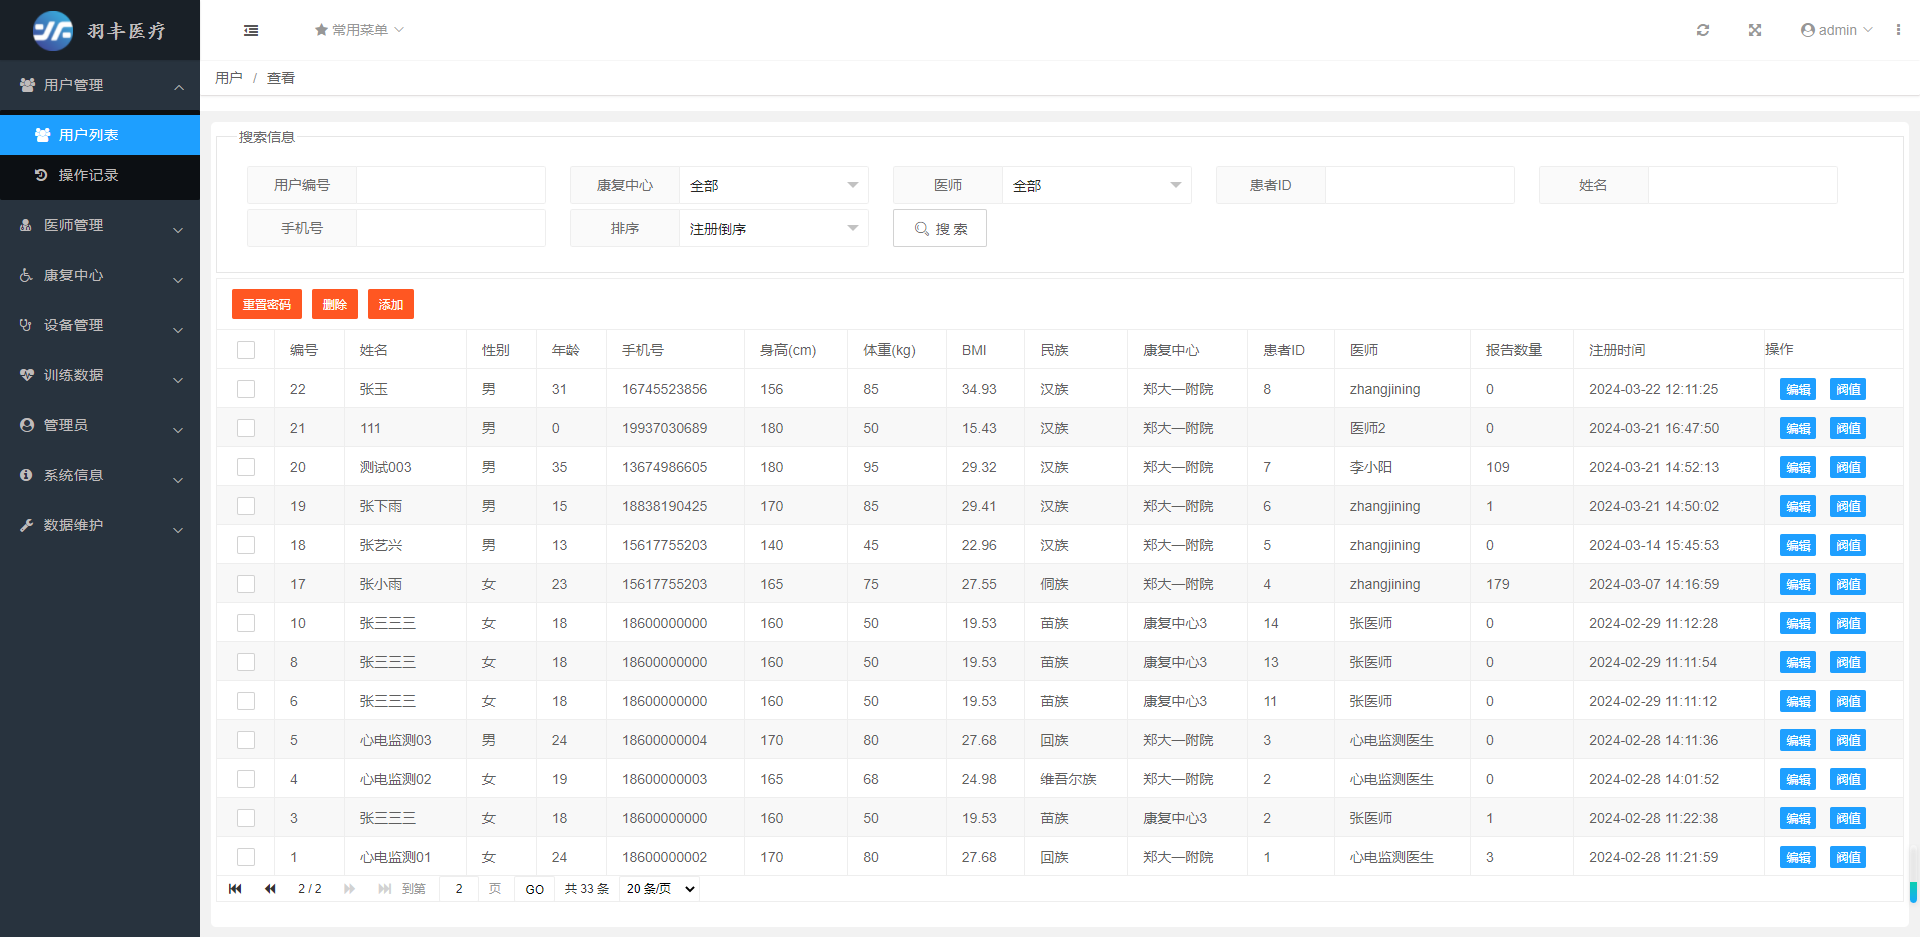This screenshot has height=937, width=1920.
Task: Click the star icon for 常用菜单
Action: point(321,30)
